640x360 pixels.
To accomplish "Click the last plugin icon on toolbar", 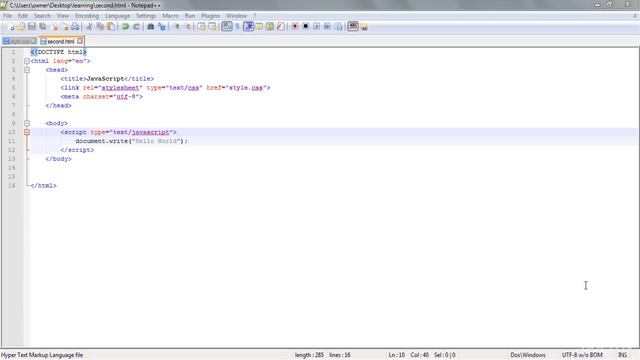I will pyautogui.click(x=364, y=27).
